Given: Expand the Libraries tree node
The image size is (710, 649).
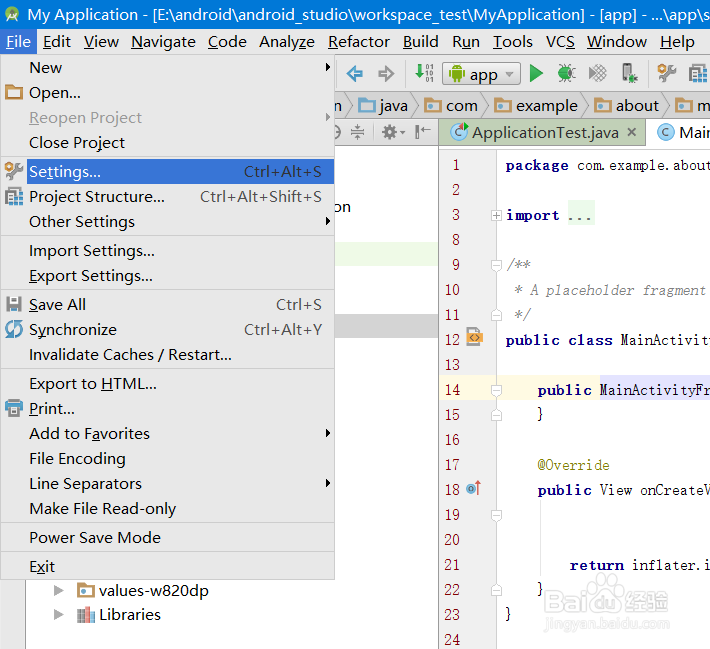Looking at the screenshot, I should 58,615.
